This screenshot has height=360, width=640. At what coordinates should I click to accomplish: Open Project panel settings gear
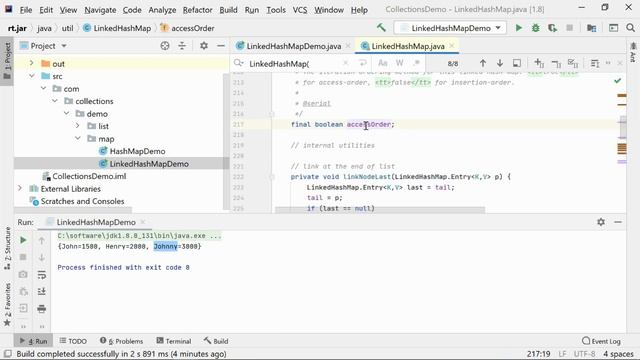tap(204, 46)
